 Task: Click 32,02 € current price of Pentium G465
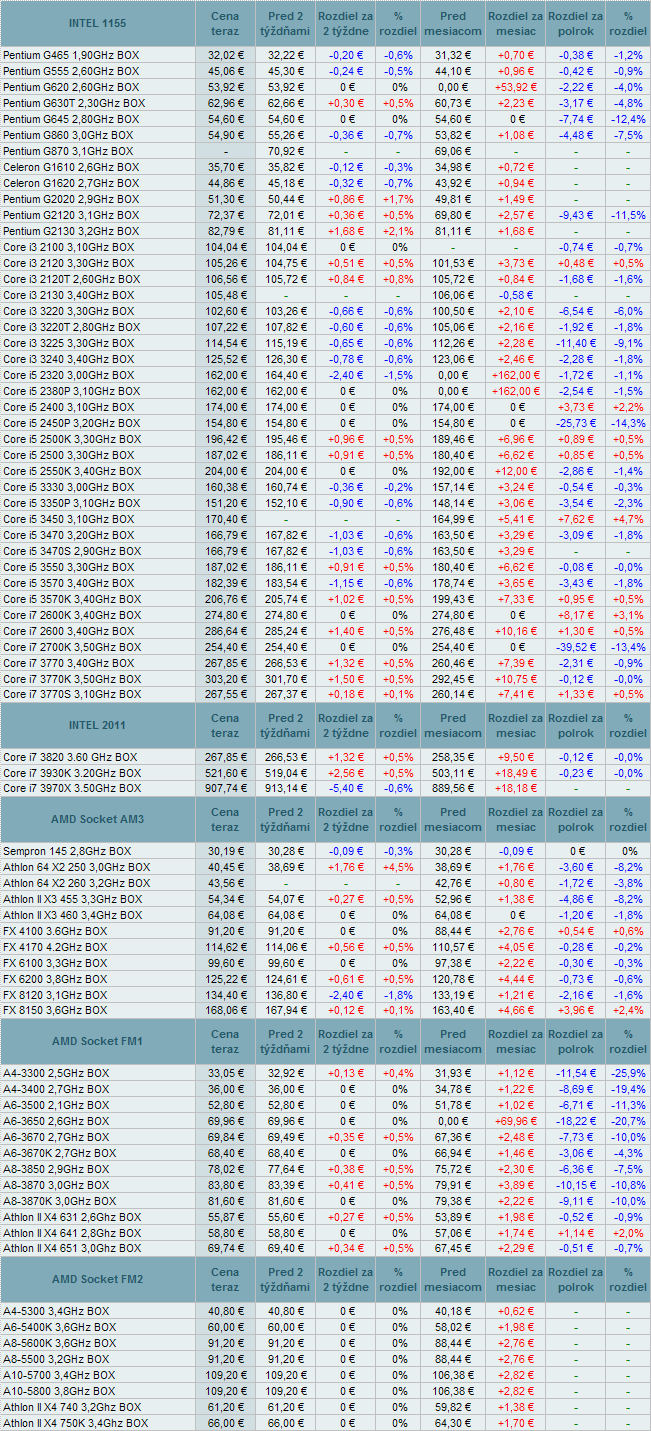[x=225, y=55]
